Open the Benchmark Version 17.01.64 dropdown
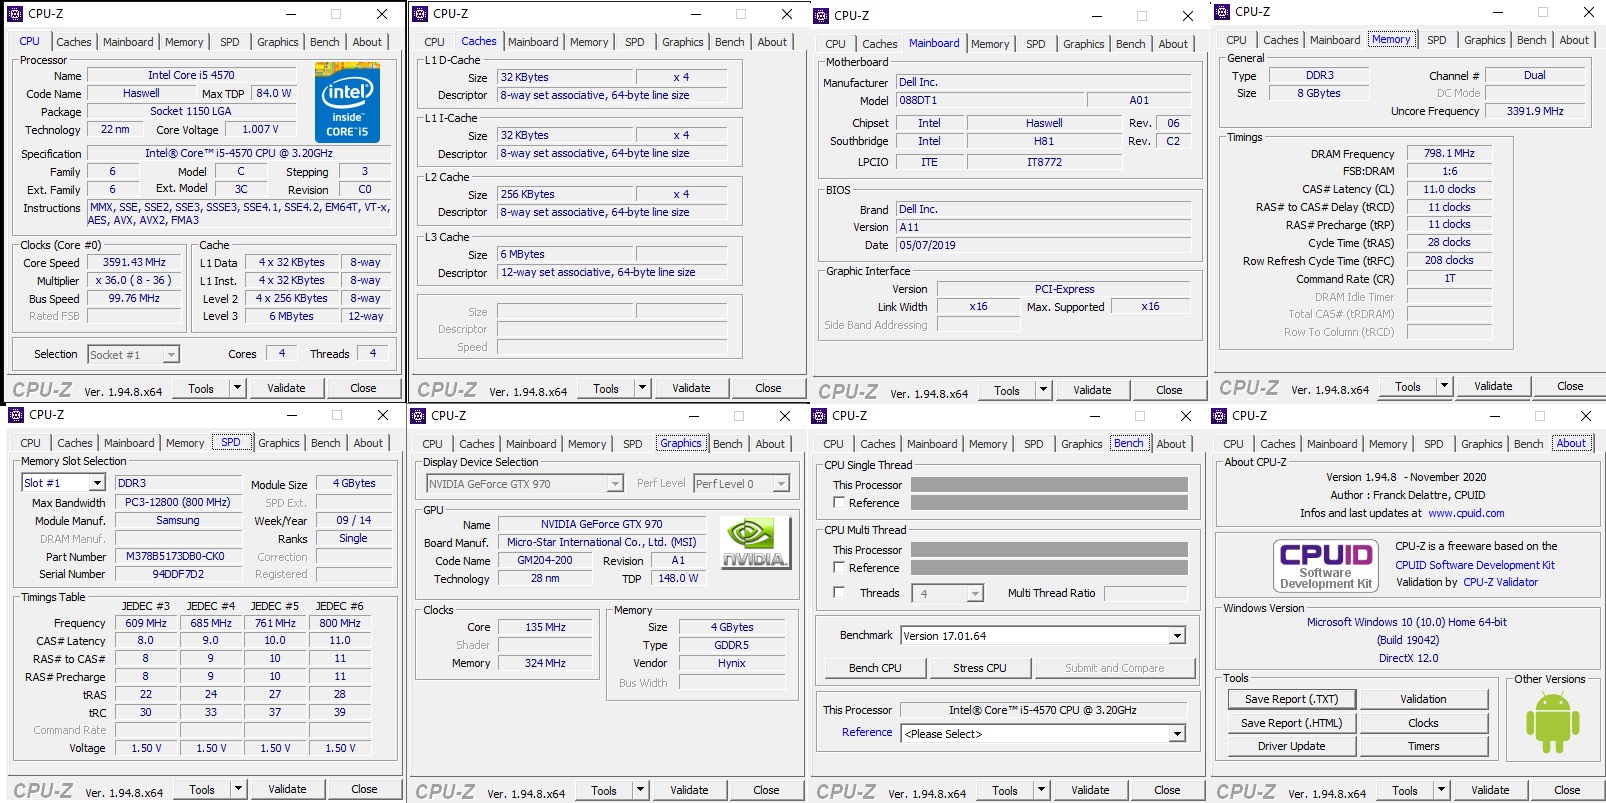1606x803 pixels. pyautogui.click(x=1177, y=636)
